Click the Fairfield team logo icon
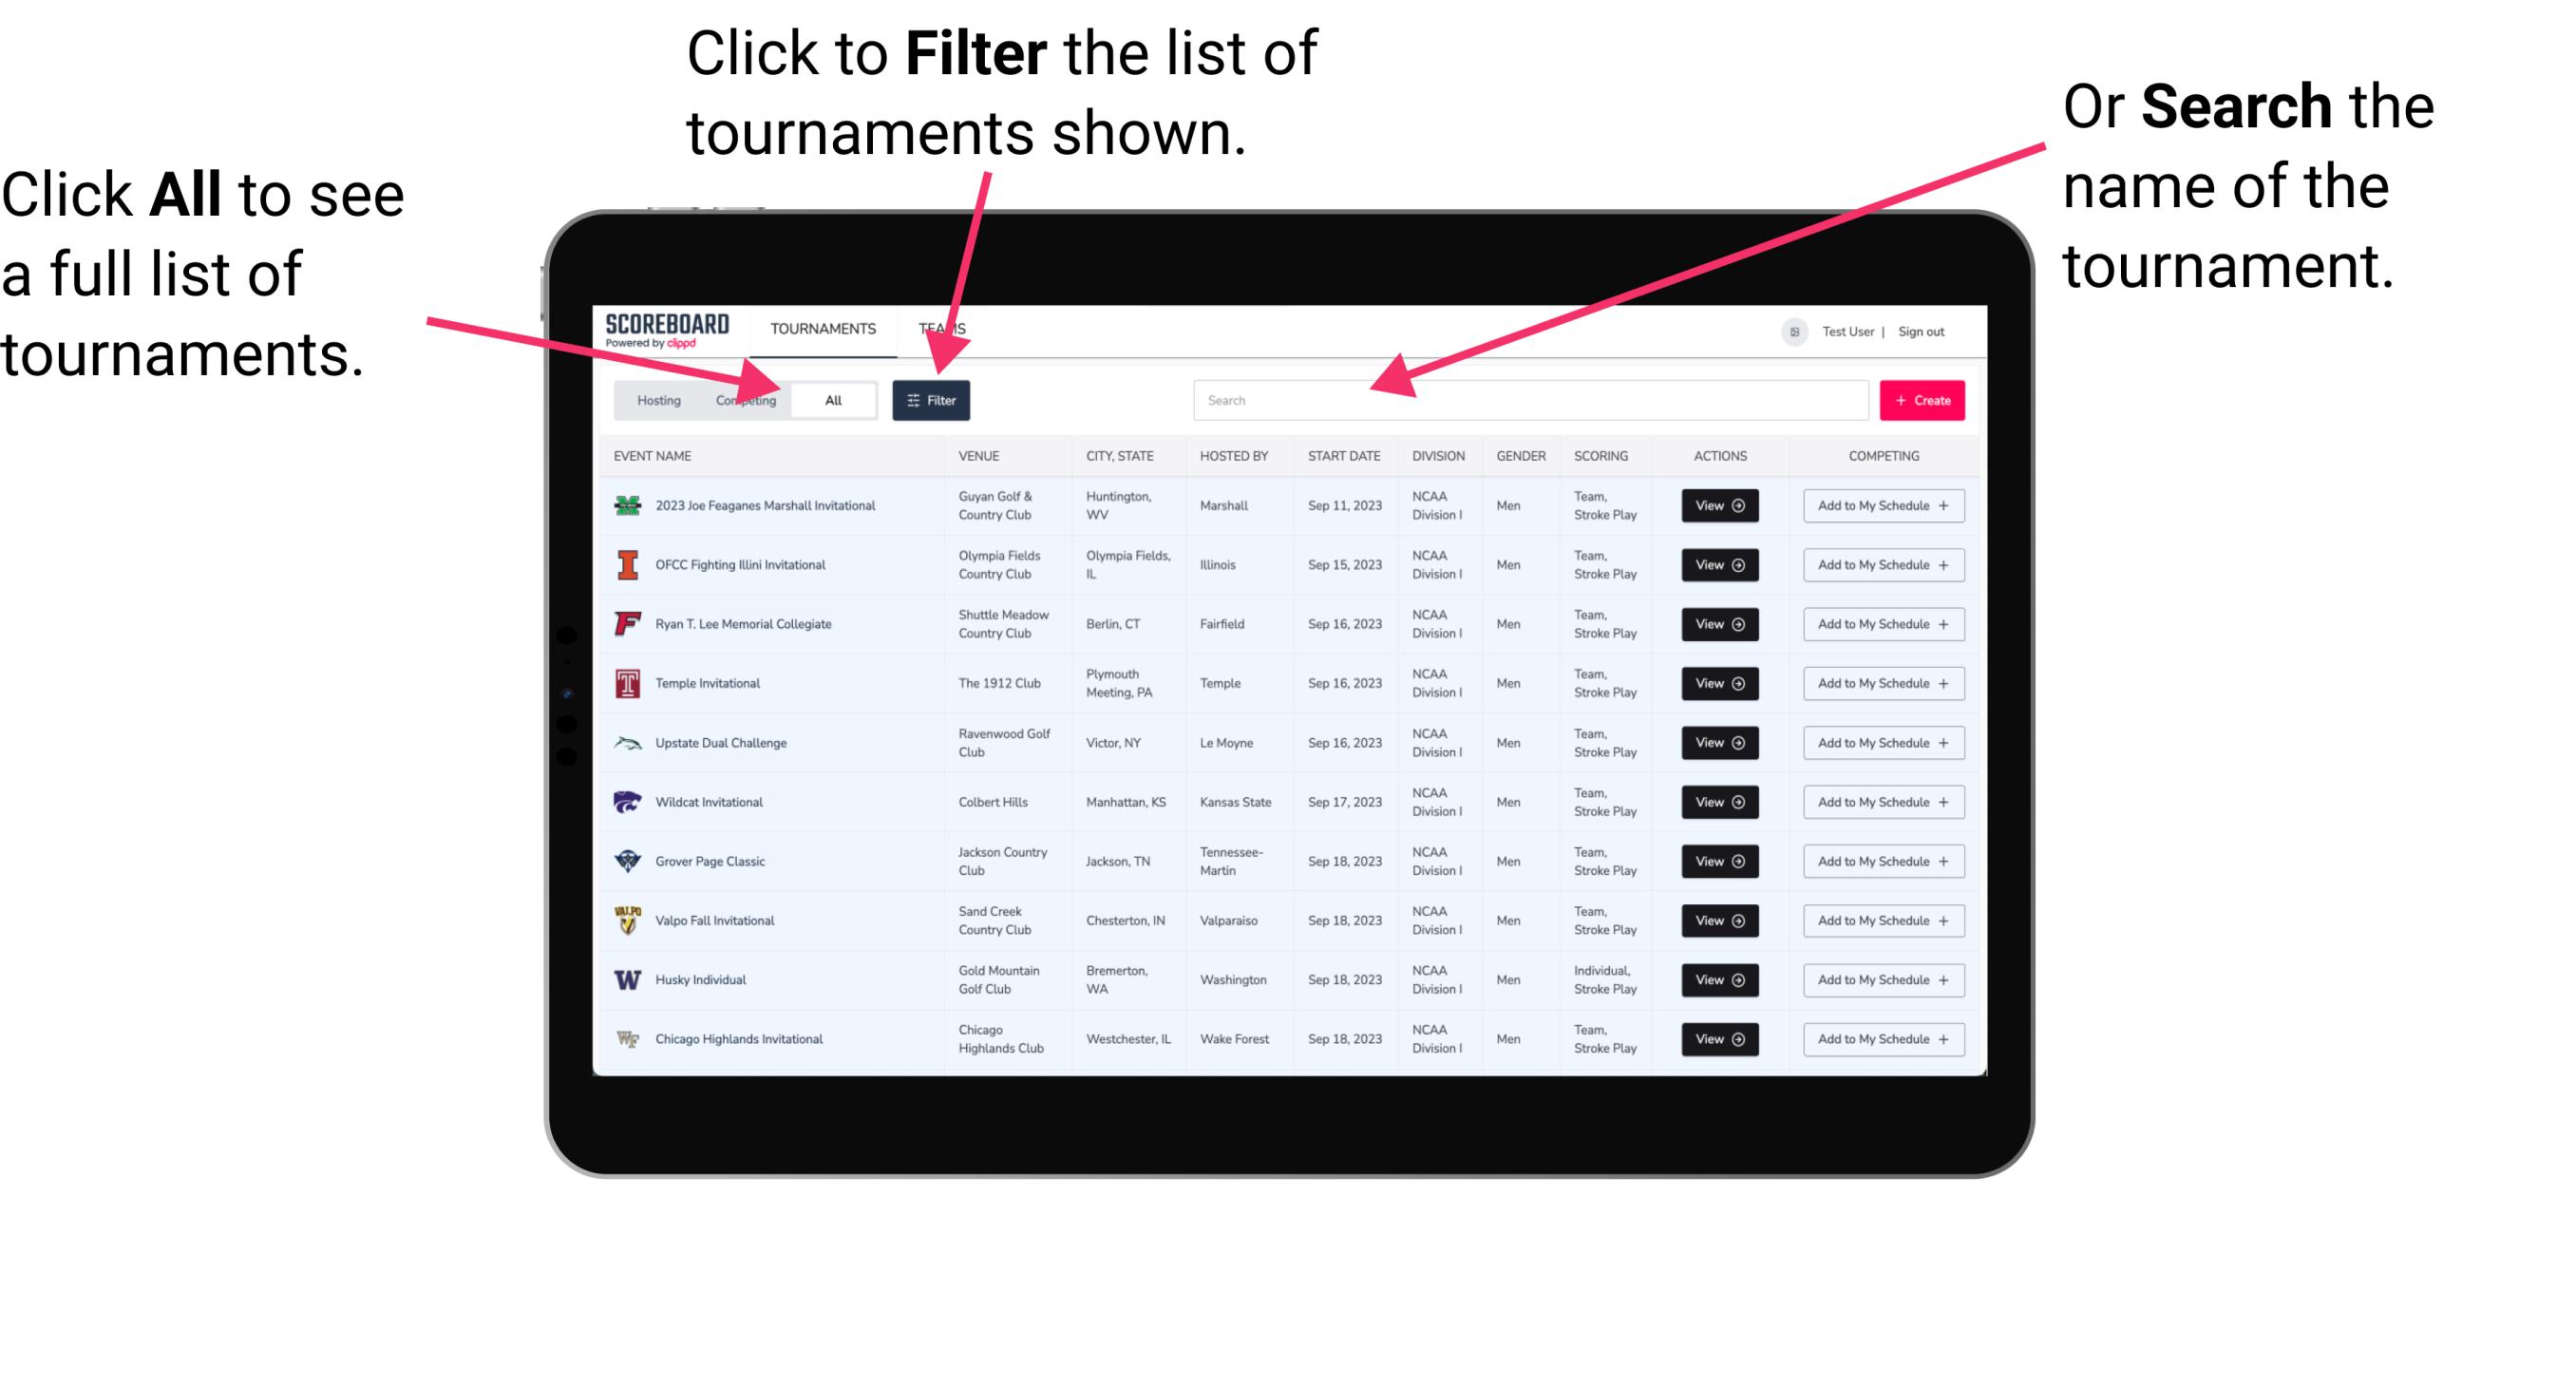This screenshot has width=2576, height=1386. click(x=624, y=625)
